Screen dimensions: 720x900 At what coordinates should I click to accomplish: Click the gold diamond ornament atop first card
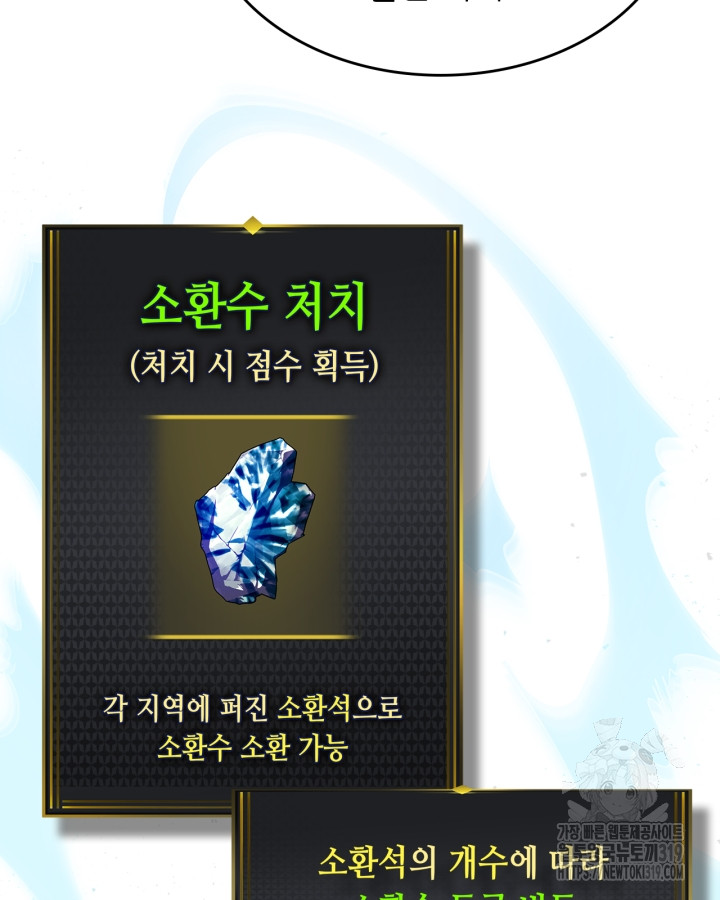[x=252, y=225]
